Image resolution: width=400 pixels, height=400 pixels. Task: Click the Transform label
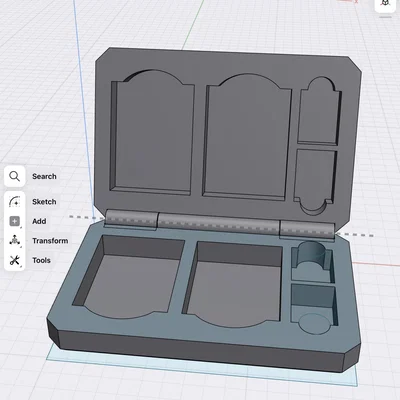(50, 241)
